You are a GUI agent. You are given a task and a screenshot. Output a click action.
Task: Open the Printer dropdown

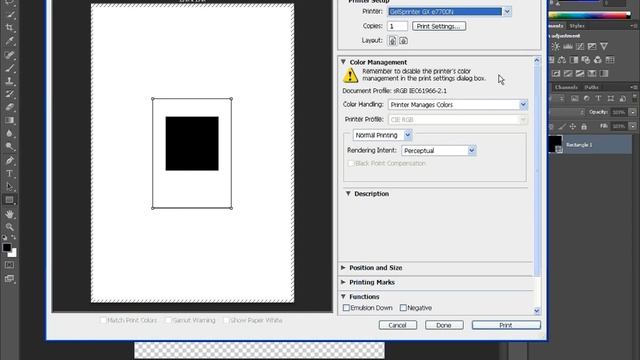click(507, 12)
